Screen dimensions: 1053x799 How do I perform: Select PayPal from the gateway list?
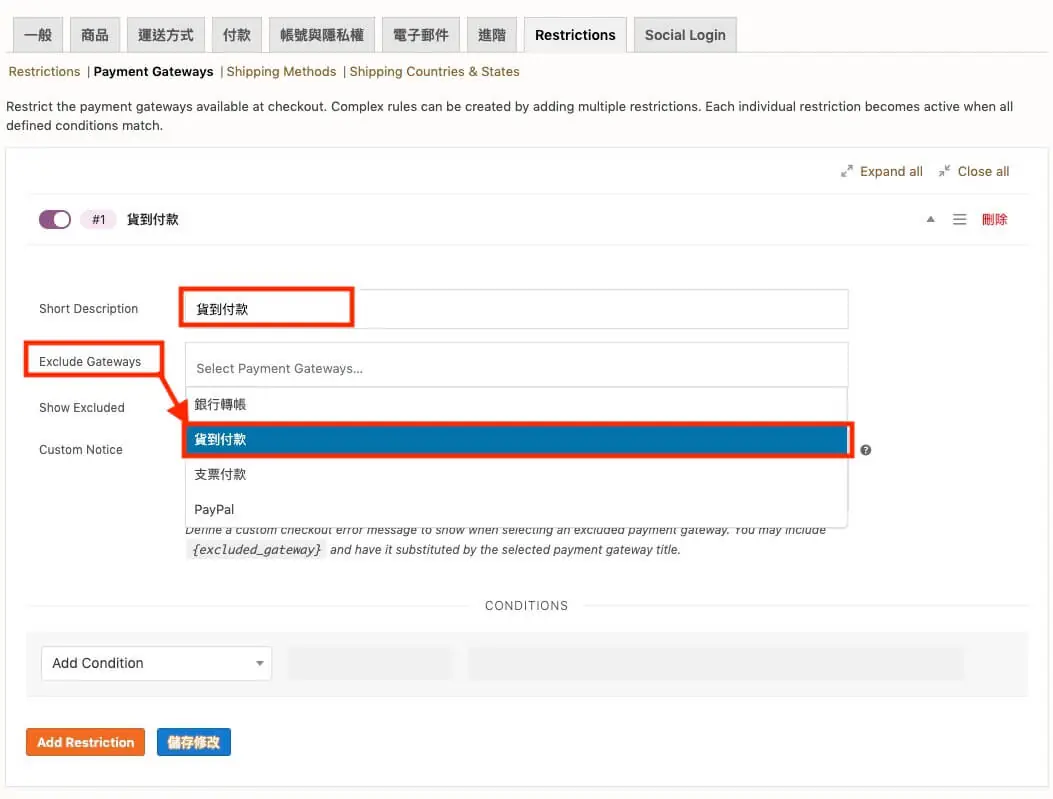coord(516,509)
